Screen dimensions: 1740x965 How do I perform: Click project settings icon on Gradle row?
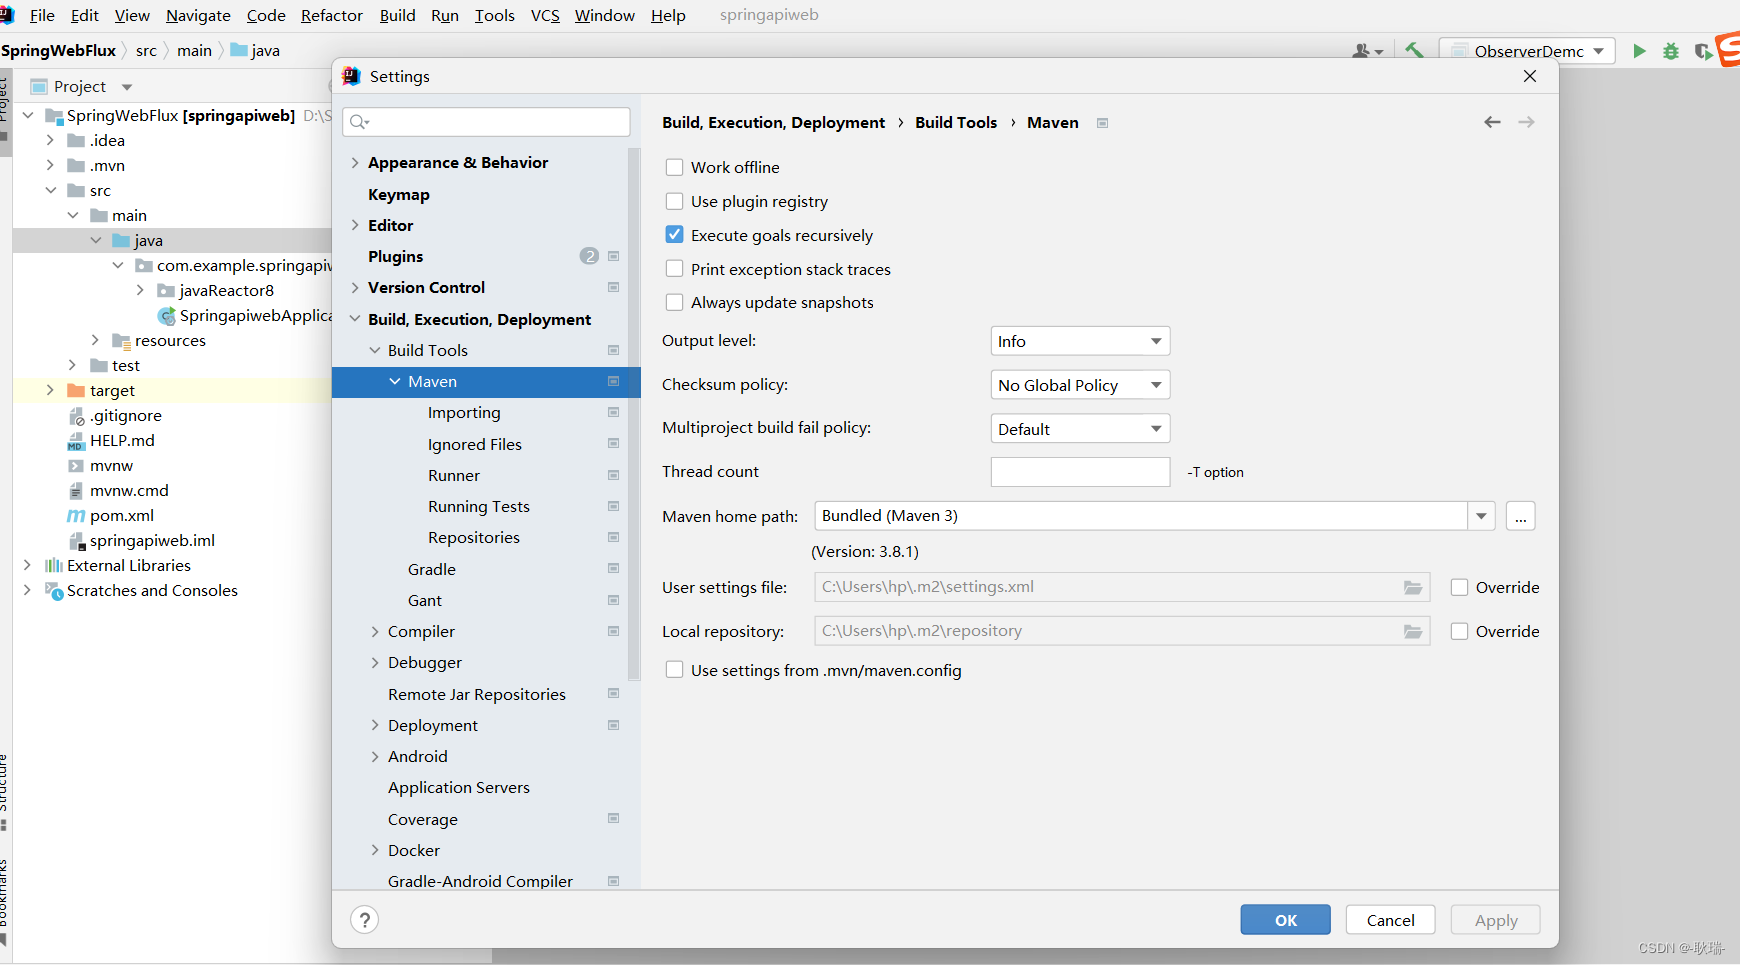click(x=614, y=569)
